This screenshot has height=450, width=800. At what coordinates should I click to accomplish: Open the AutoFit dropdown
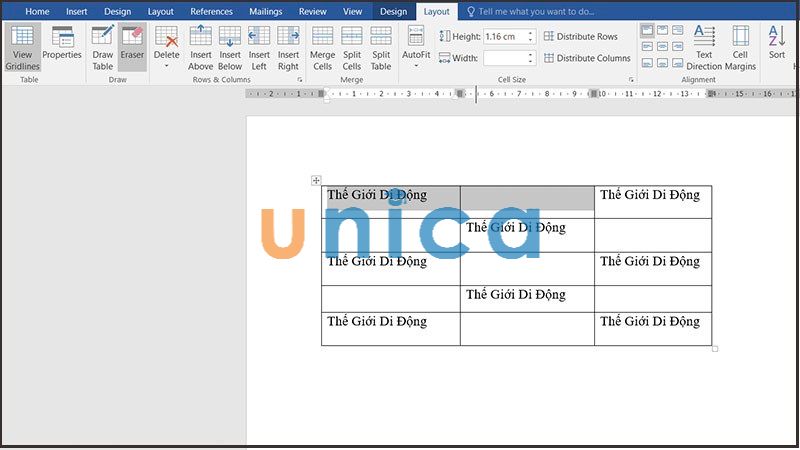[x=416, y=47]
